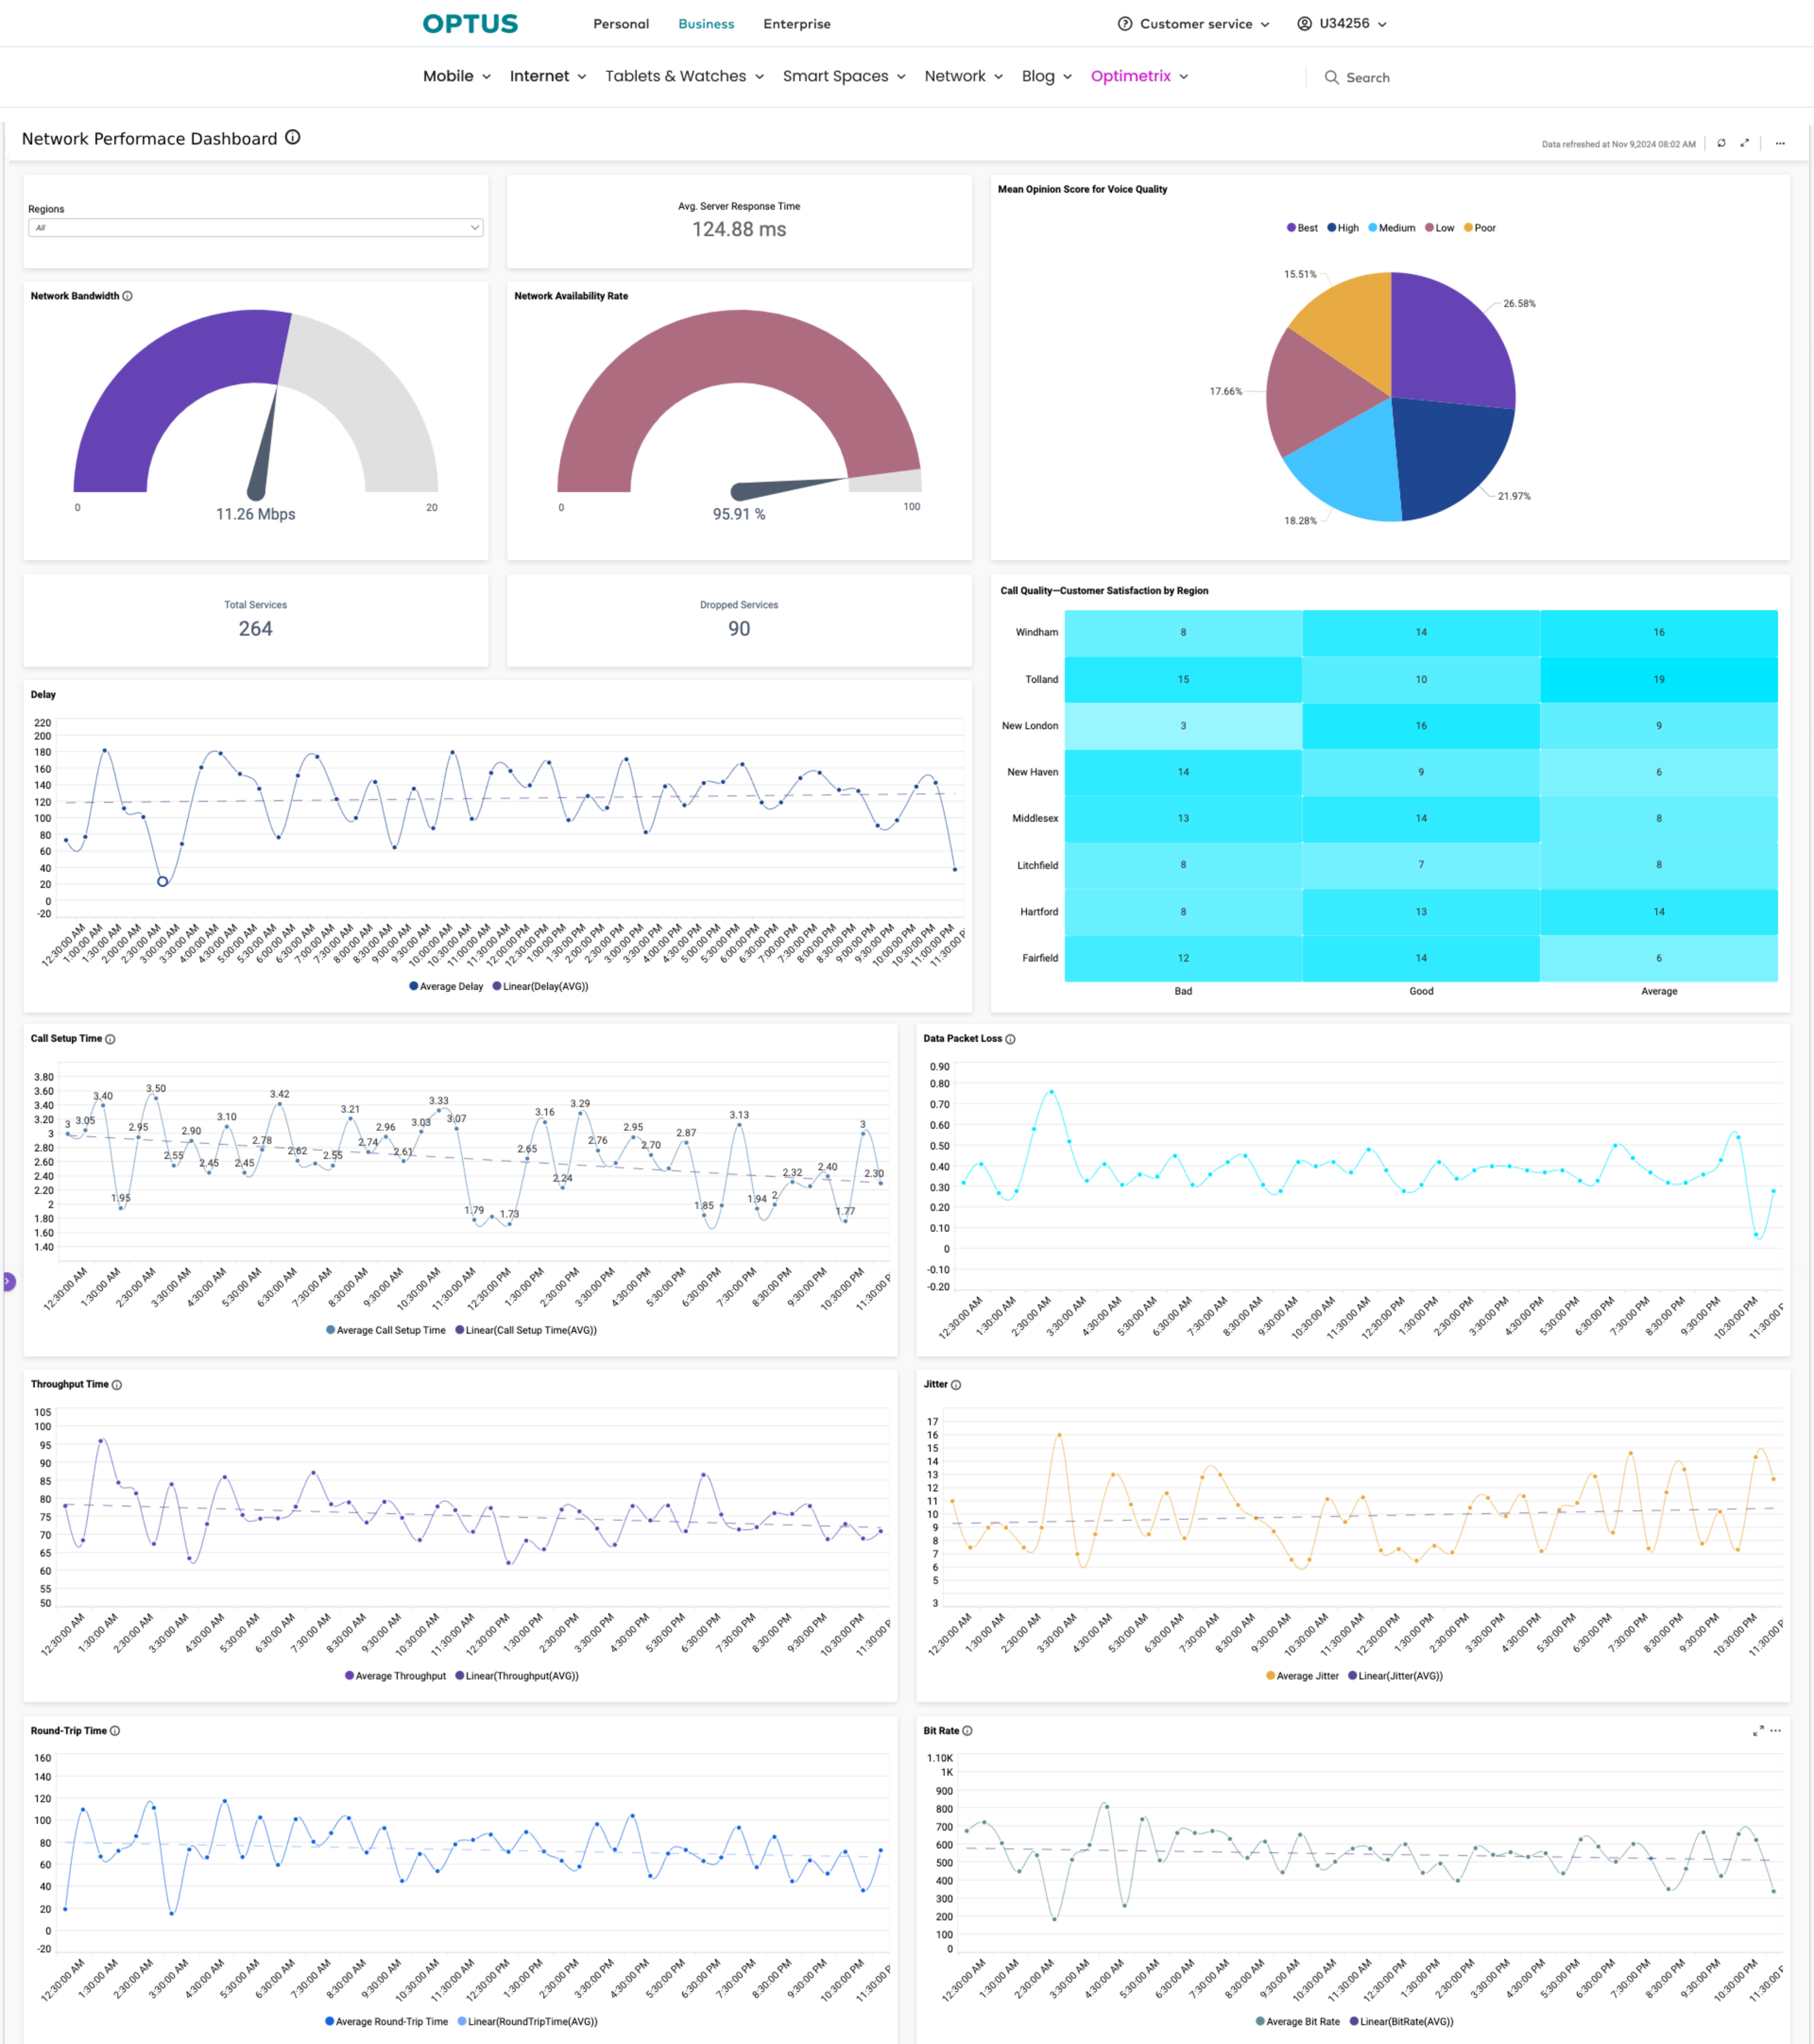Click the Personal link in the header

pos(621,24)
